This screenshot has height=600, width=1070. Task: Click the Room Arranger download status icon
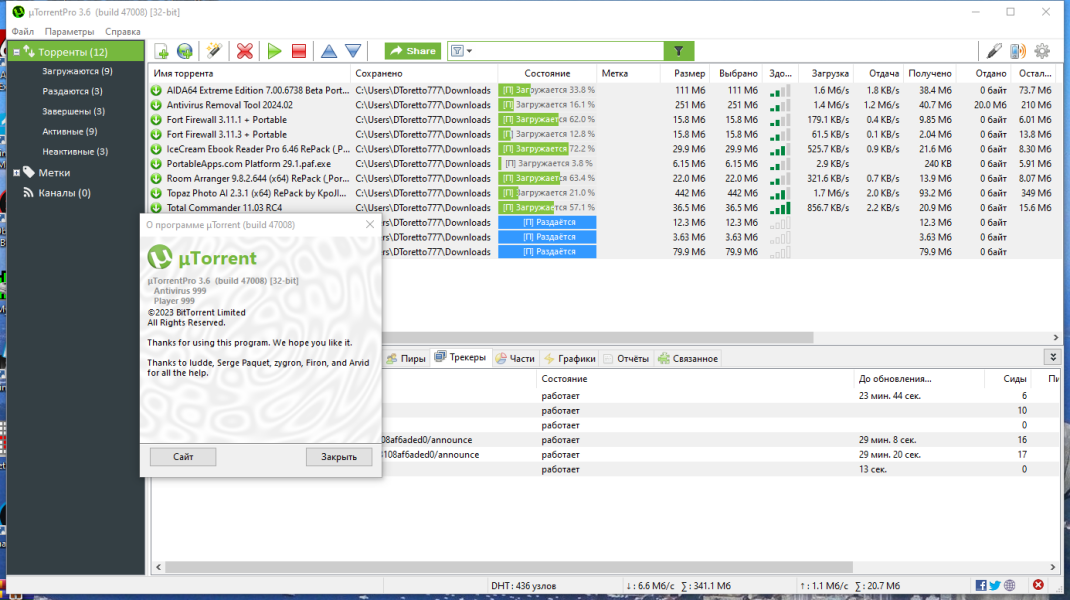(x=156, y=178)
